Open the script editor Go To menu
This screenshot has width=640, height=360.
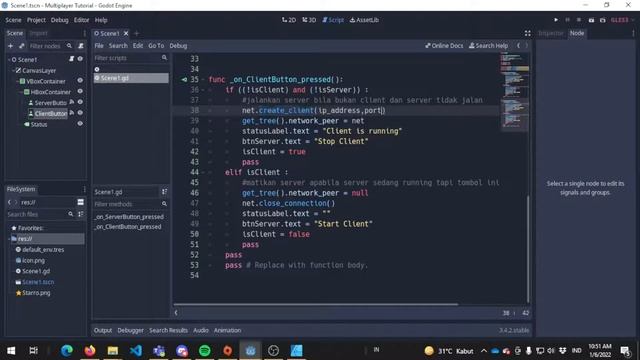coord(156,46)
